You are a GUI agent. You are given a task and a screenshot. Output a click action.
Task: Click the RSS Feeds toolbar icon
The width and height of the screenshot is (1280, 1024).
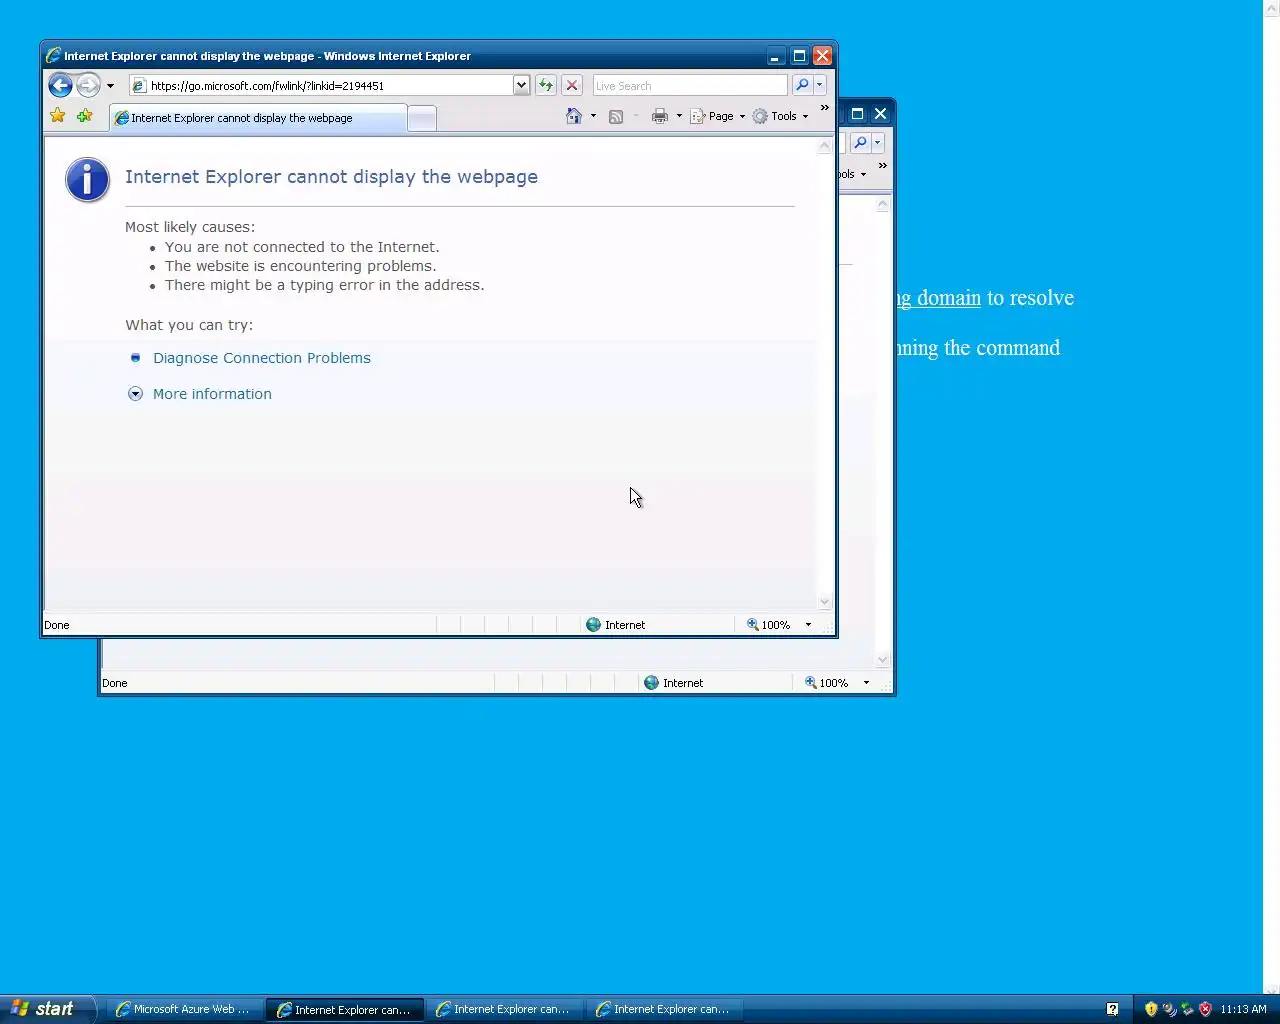point(616,116)
